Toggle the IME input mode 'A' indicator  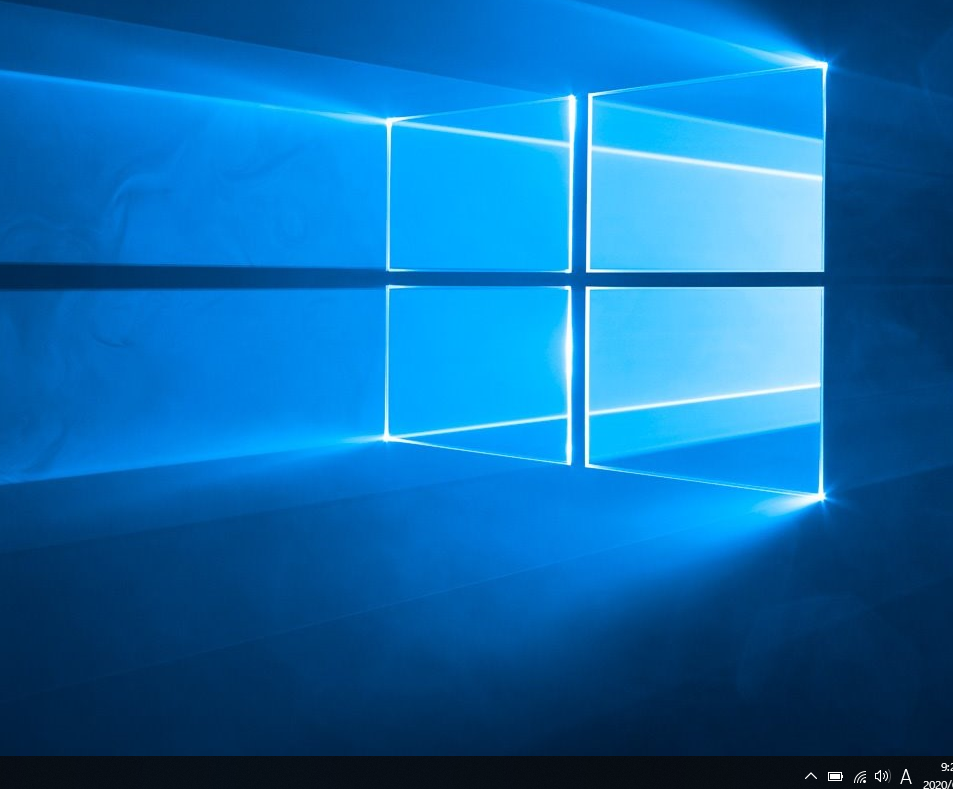point(906,776)
